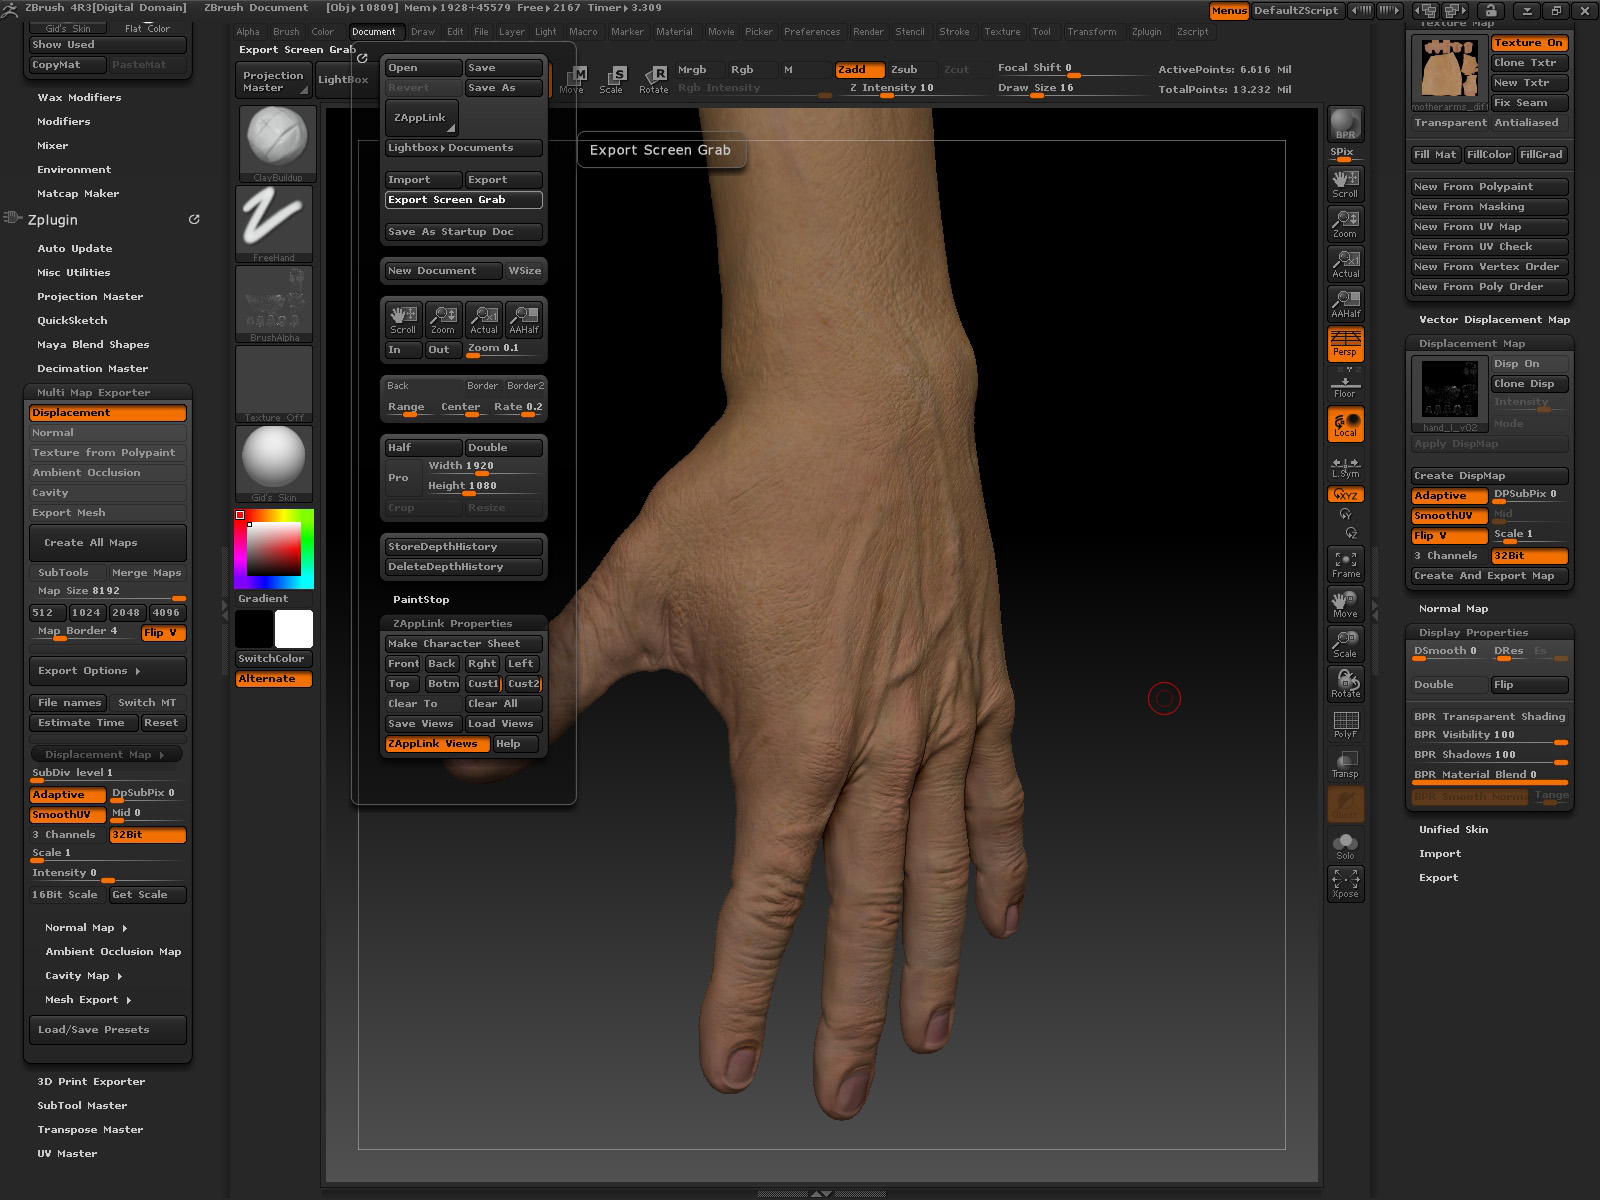Expand Cavity Map options
The height and width of the screenshot is (1200, 1600).
[x=84, y=976]
